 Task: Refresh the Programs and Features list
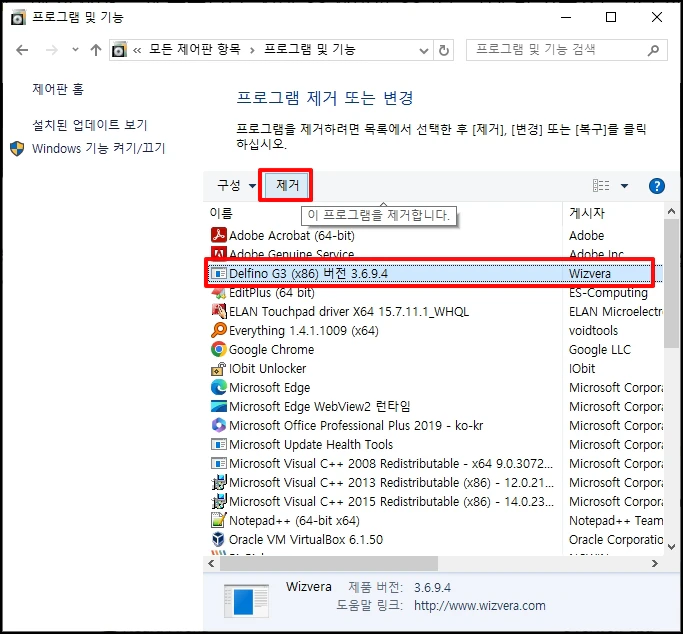coord(444,51)
